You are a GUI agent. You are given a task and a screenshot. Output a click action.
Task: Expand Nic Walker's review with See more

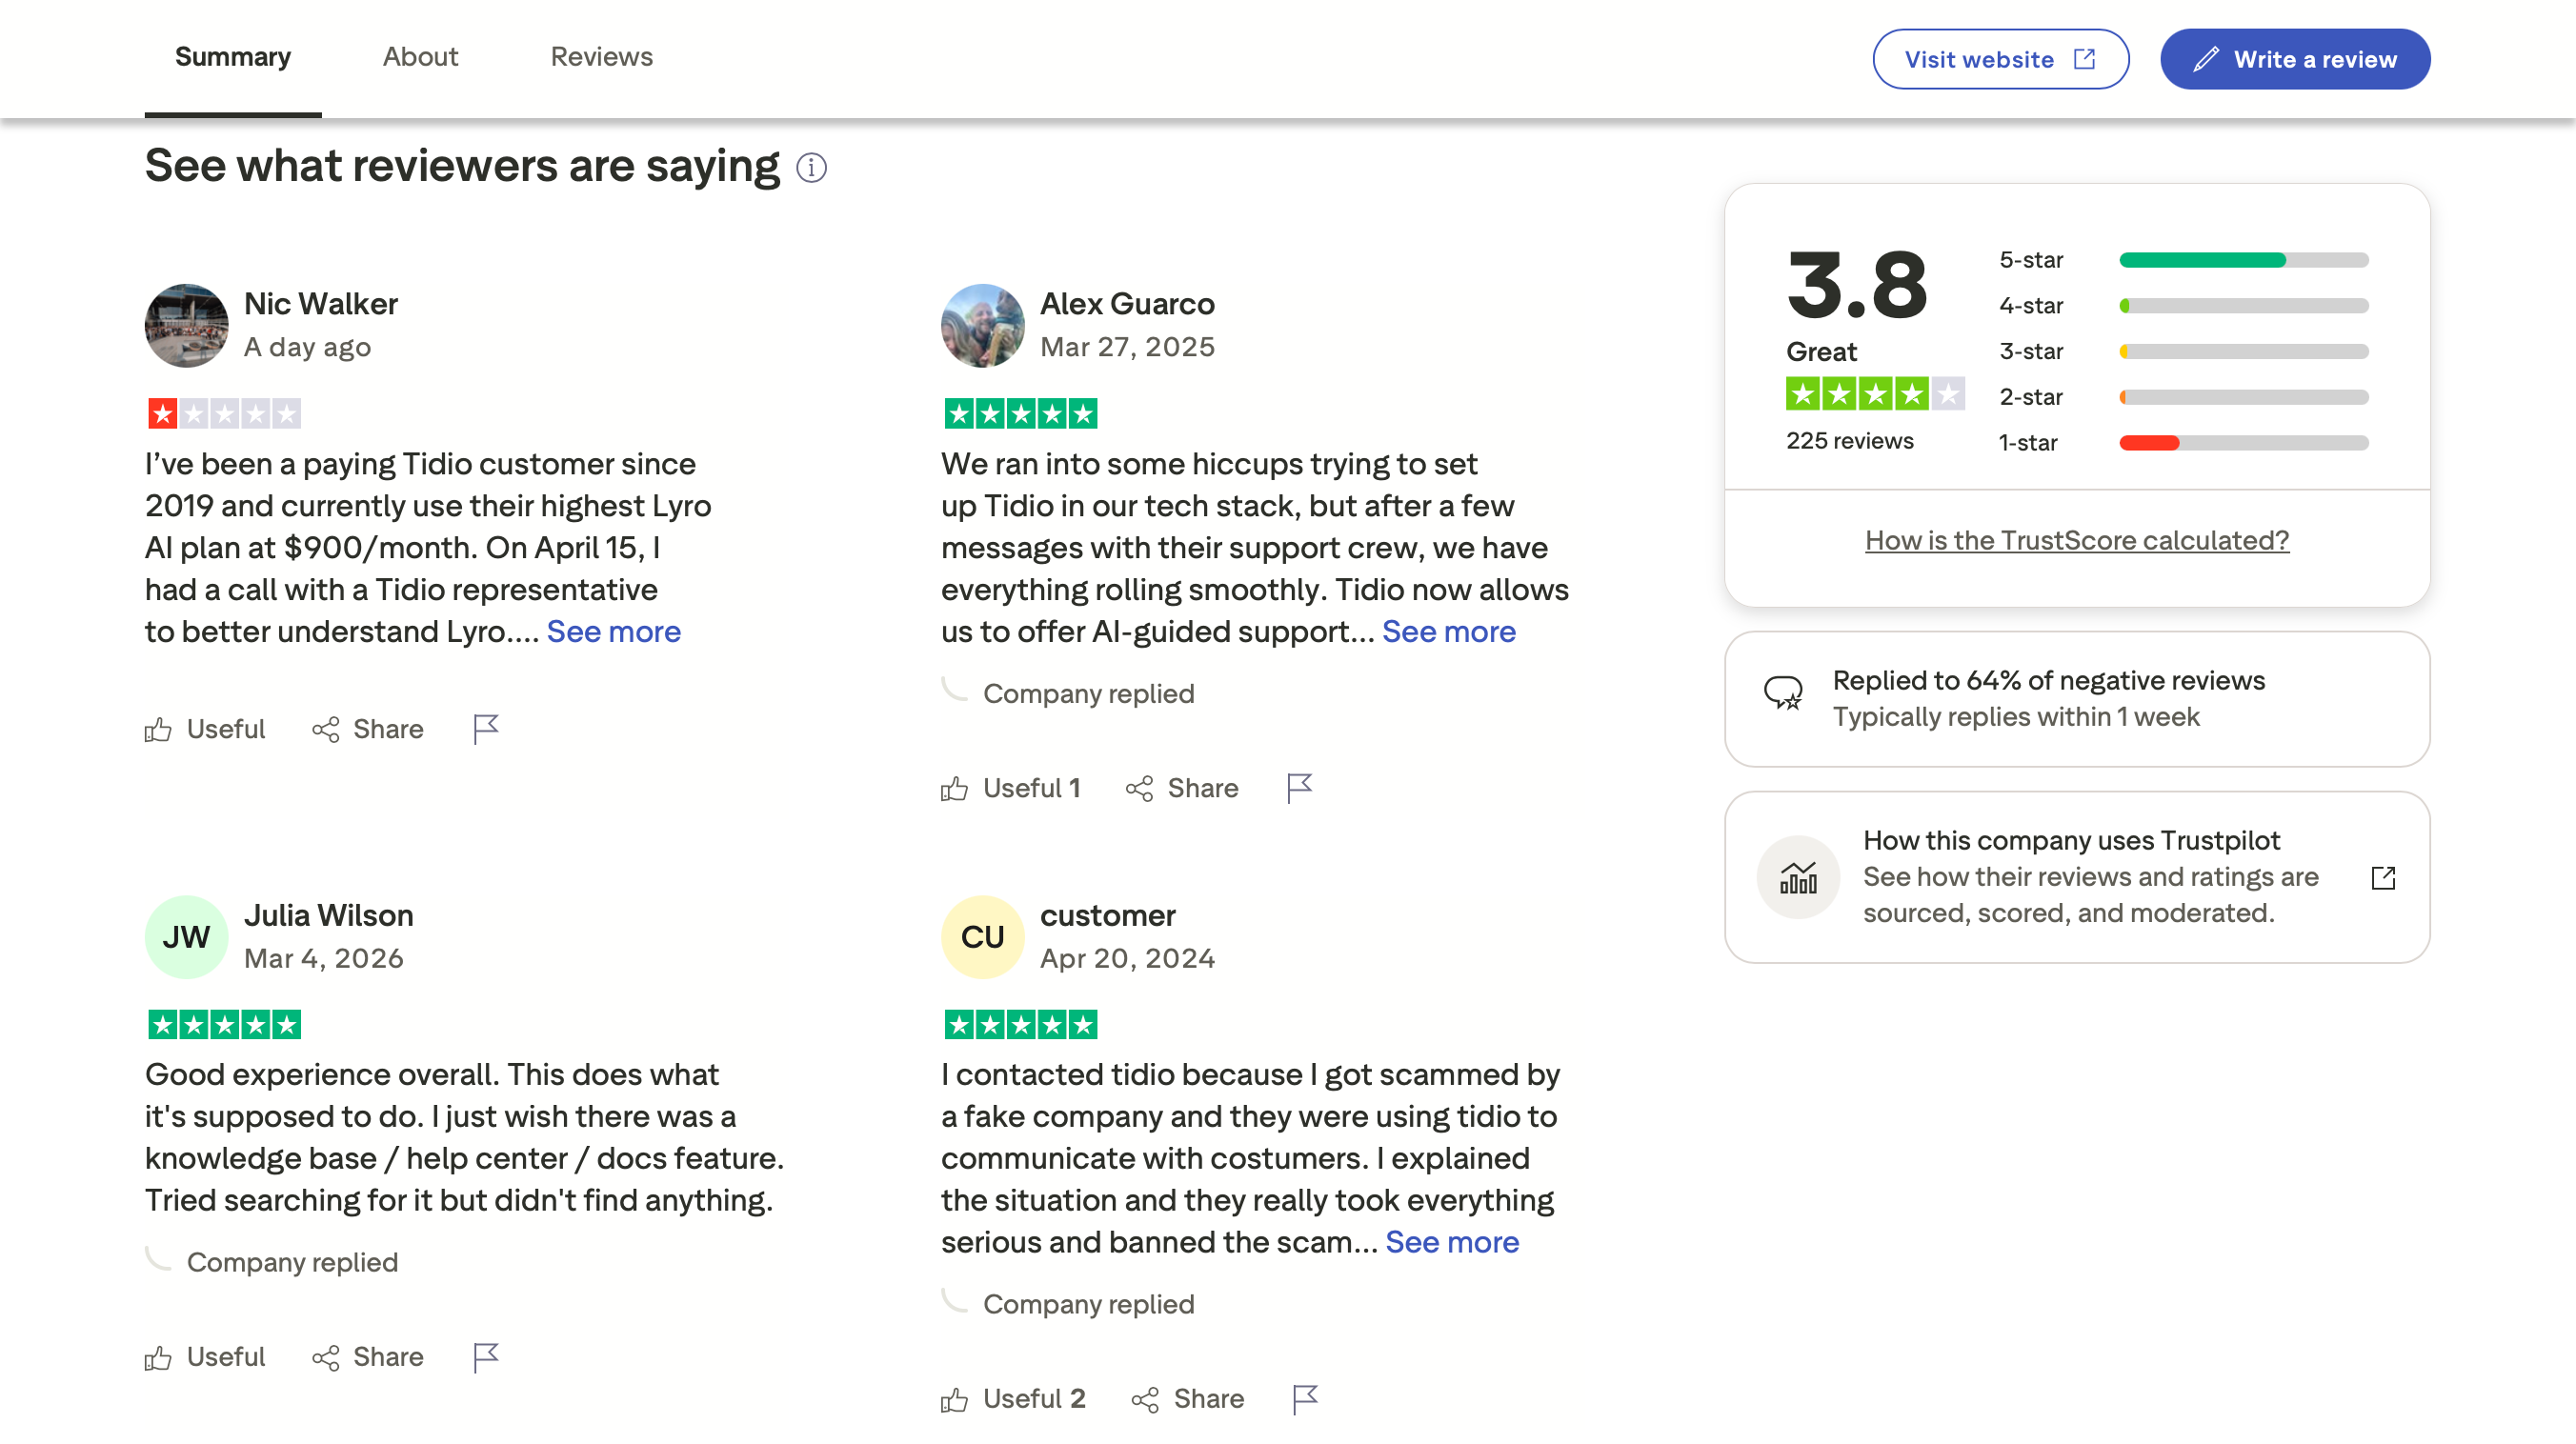pyautogui.click(x=613, y=631)
